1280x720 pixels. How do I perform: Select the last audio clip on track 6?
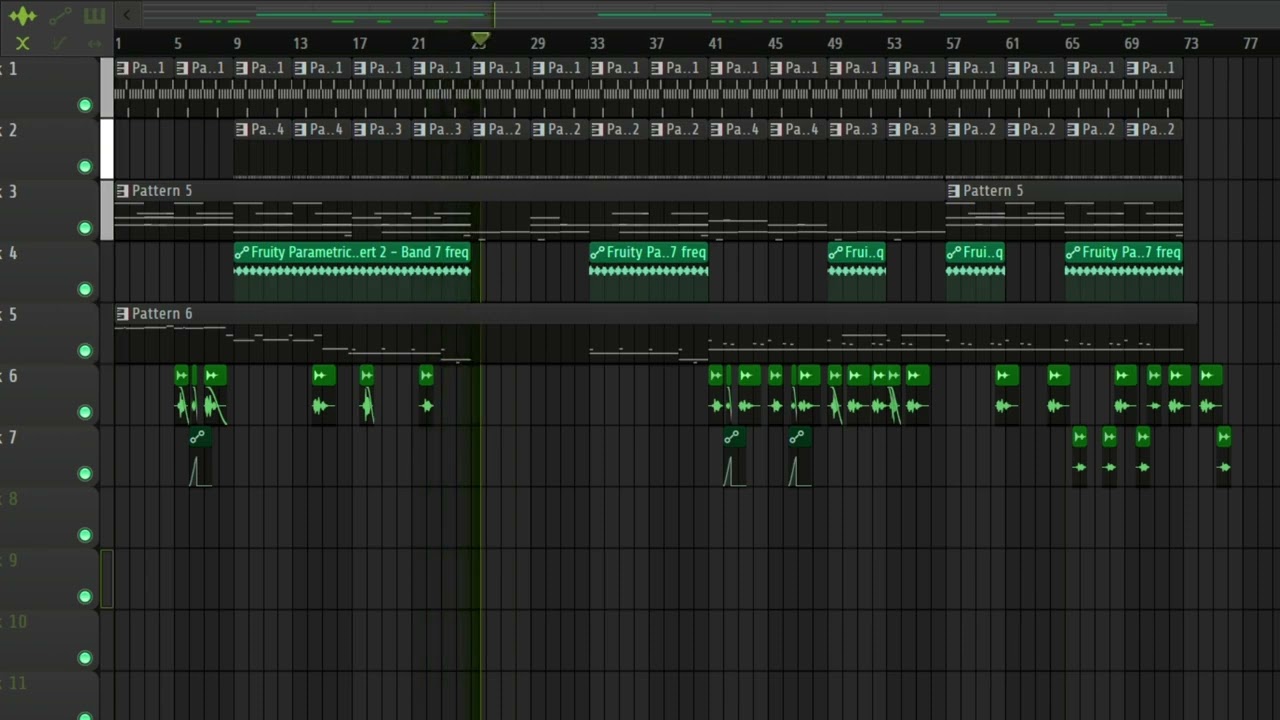(1210, 395)
